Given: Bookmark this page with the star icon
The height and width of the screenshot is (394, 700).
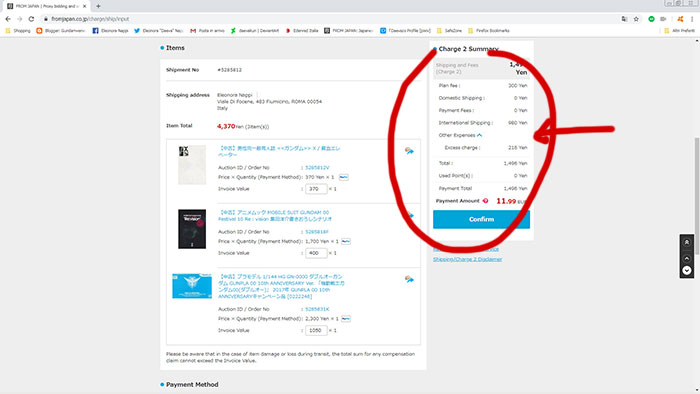Looking at the screenshot, I should click(x=636, y=19).
